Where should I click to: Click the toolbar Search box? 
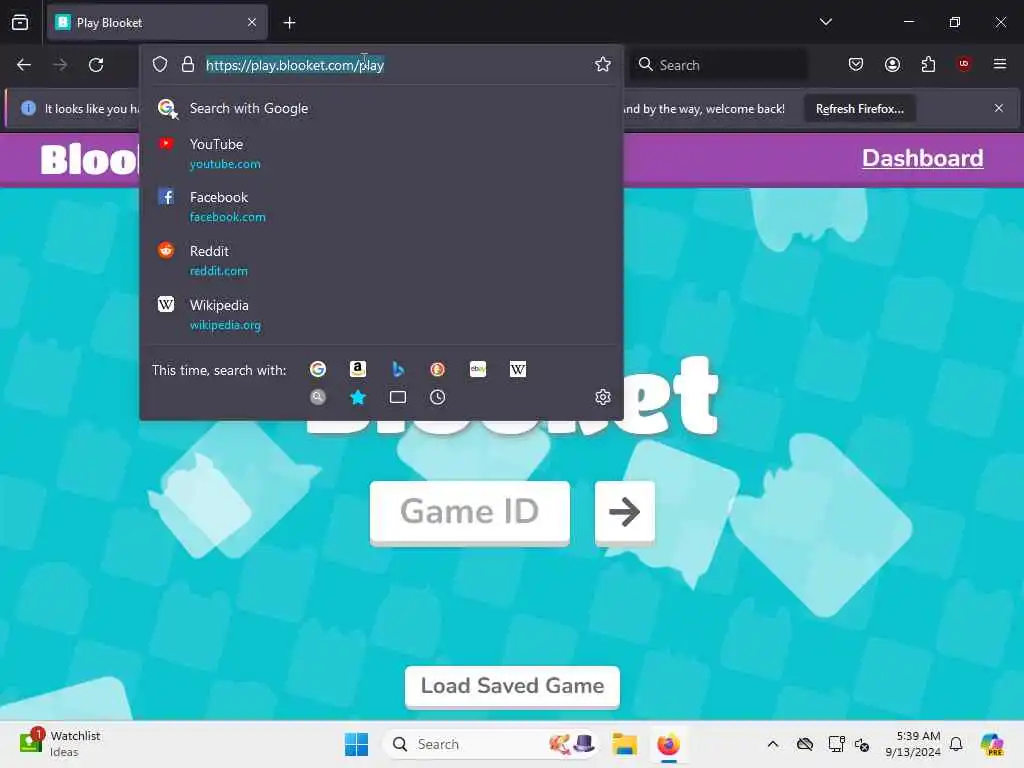(x=718, y=65)
